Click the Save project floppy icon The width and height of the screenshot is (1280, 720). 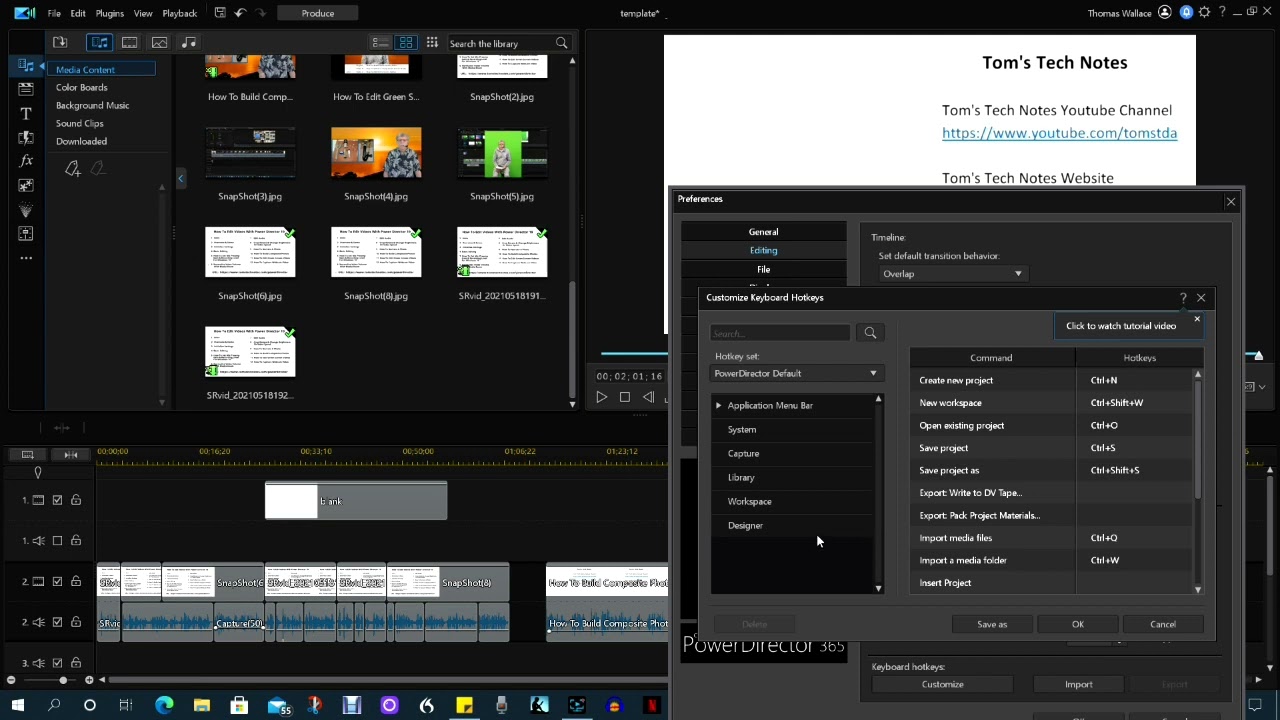(220, 13)
